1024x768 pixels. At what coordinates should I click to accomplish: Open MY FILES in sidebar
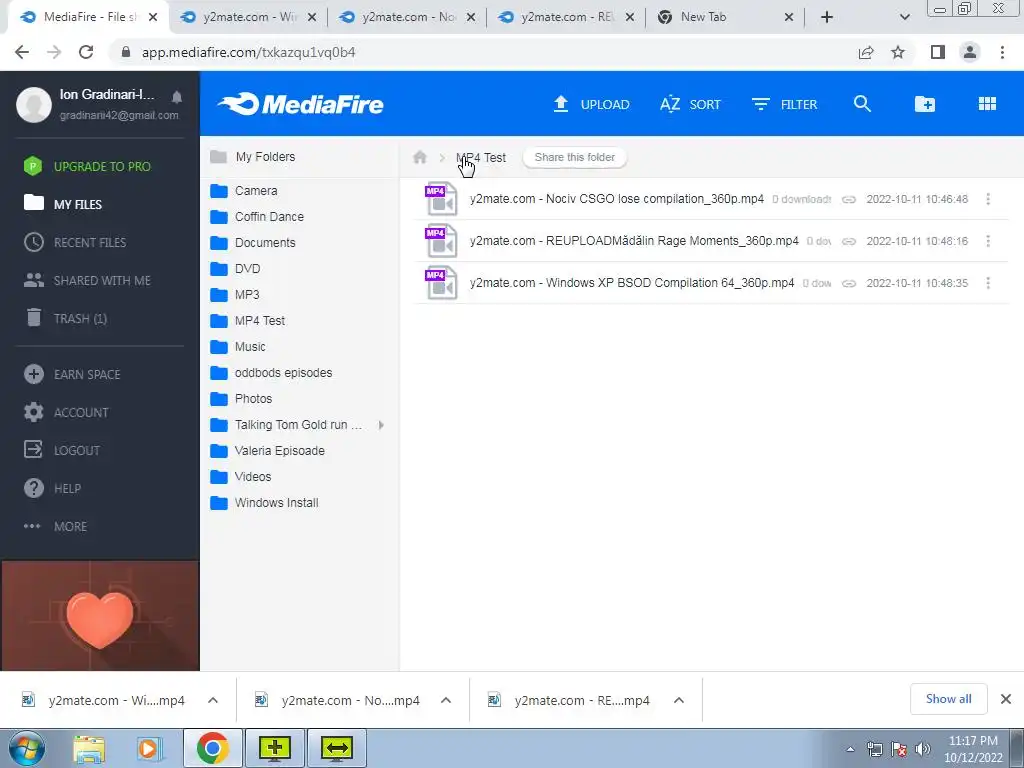pyautogui.click(x=63, y=204)
